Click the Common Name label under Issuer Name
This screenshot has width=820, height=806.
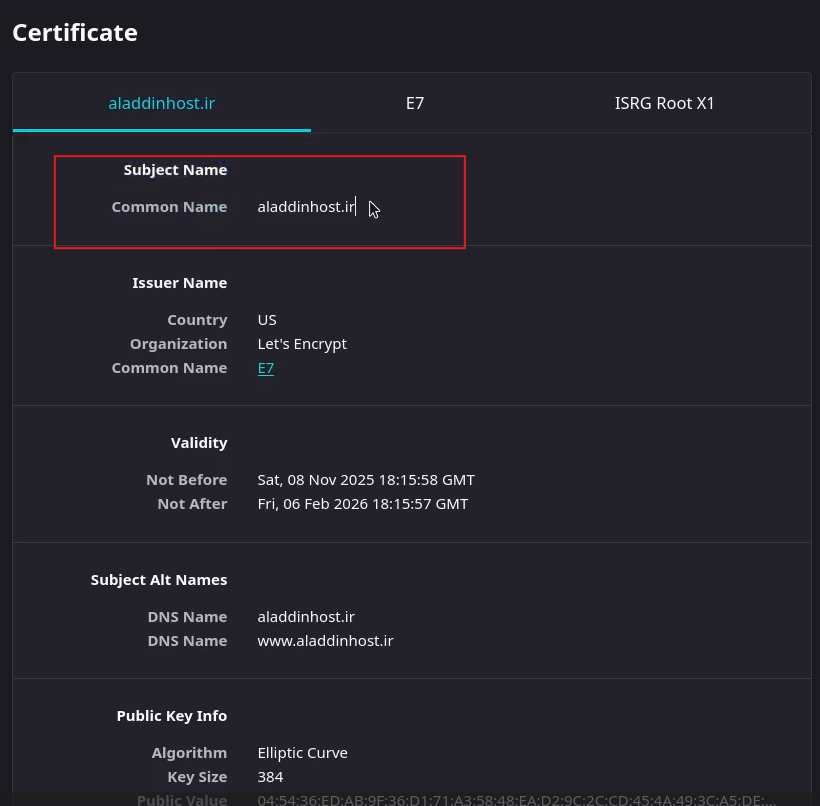(169, 368)
